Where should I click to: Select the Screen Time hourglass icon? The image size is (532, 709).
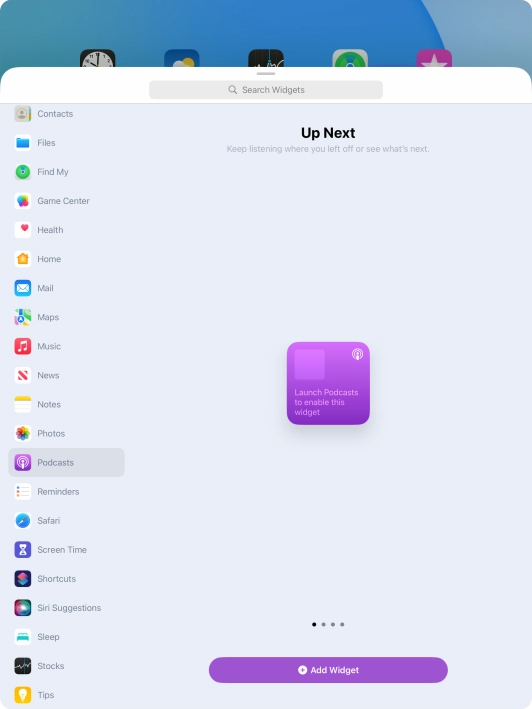23,549
